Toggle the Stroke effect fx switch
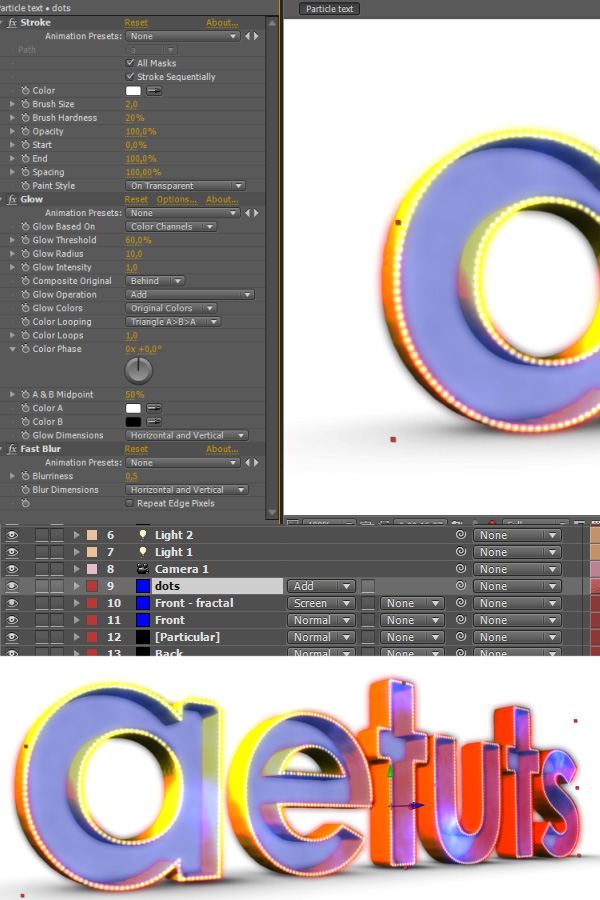 click(12, 23)
